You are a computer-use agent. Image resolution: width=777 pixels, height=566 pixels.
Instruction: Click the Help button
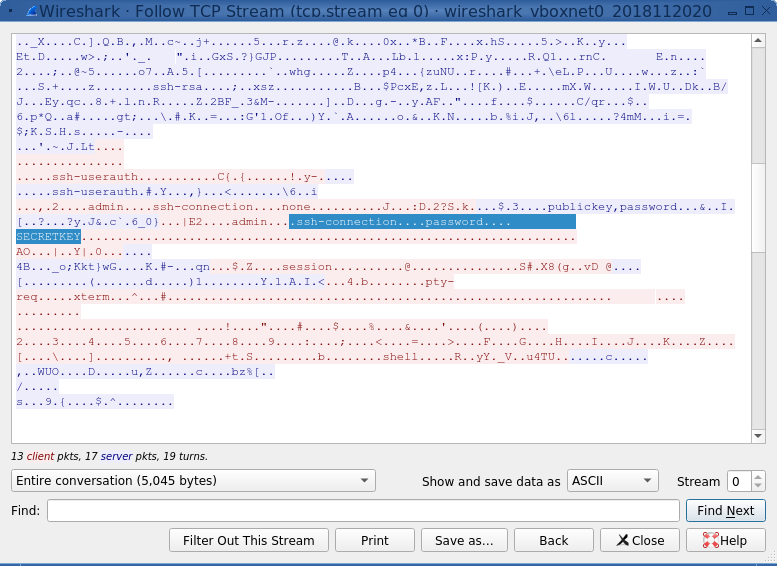point(725,540)
